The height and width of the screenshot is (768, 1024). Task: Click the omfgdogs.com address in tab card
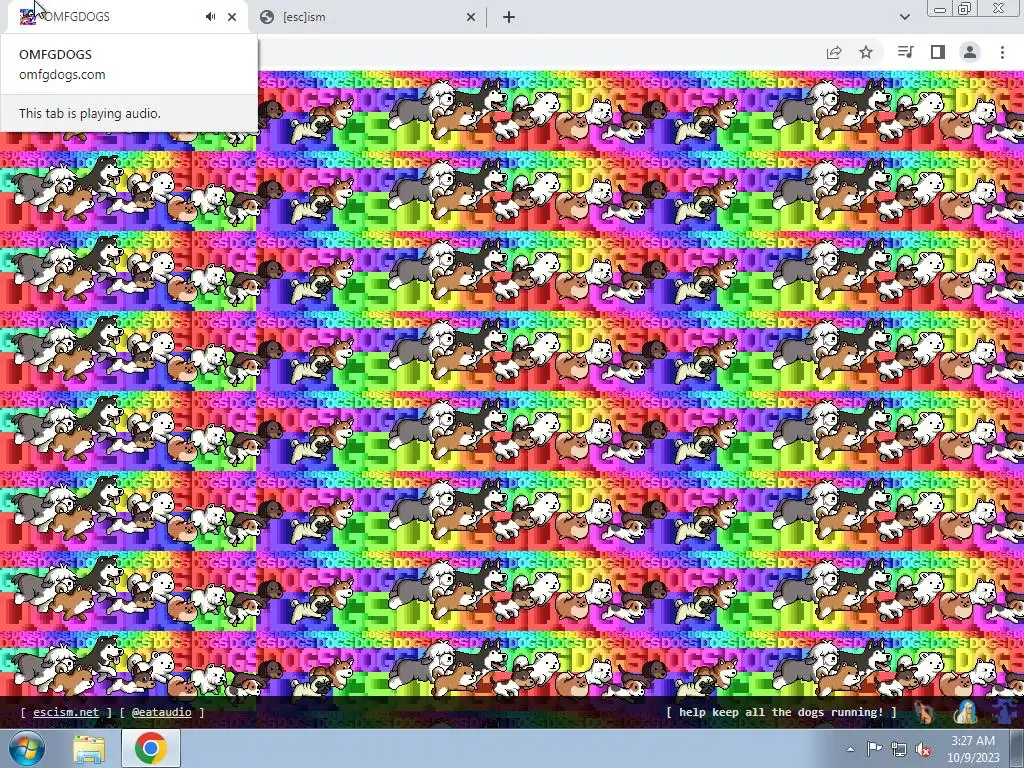pyautogui.click(x=62, y=74)
